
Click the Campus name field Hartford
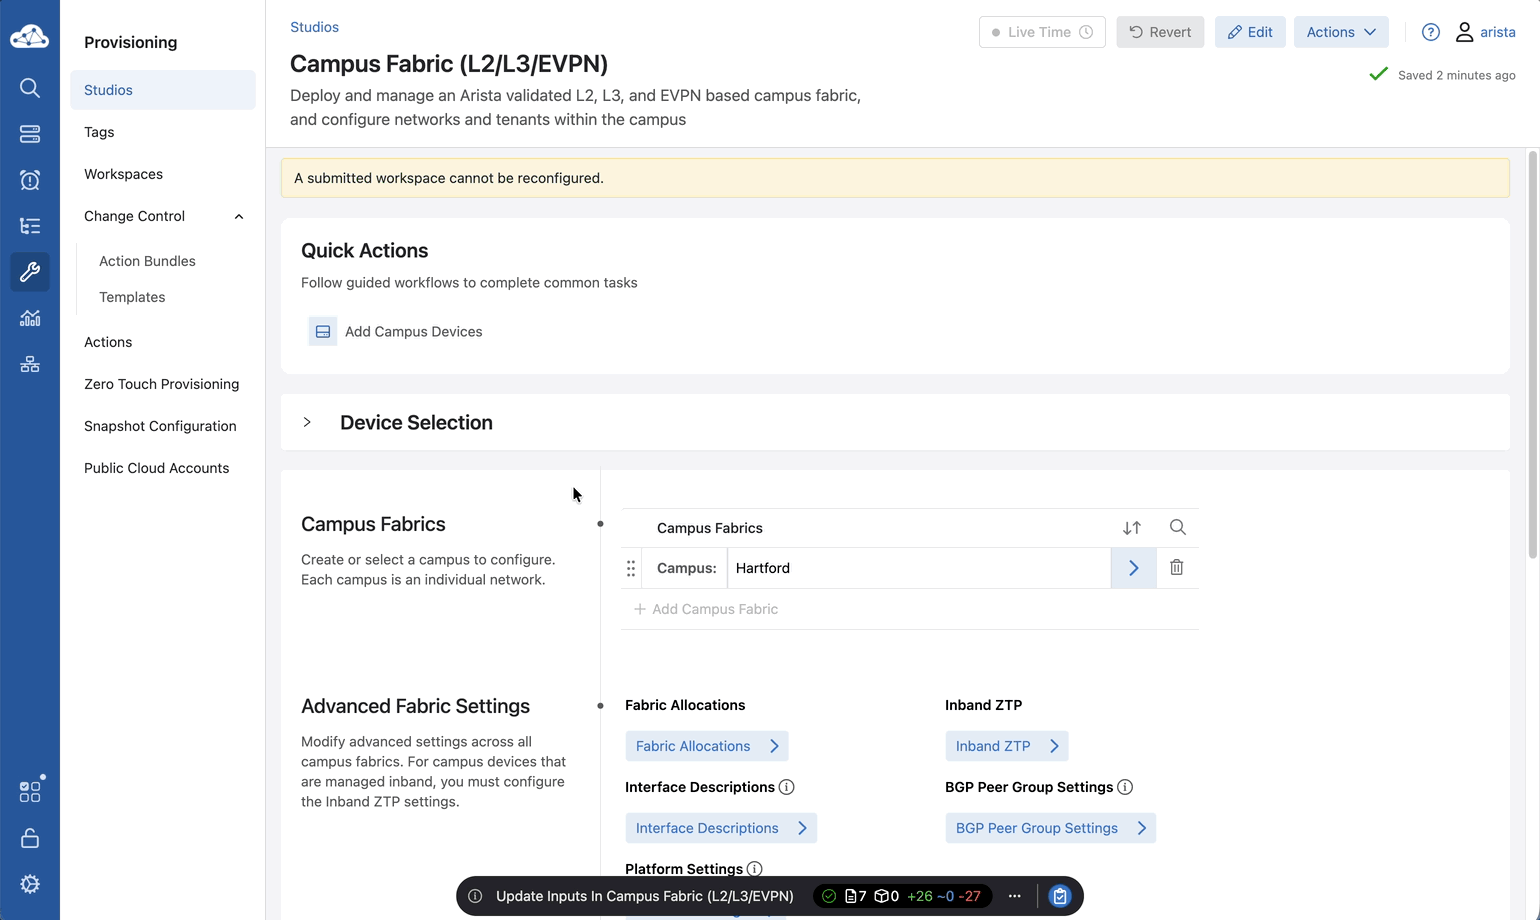point(919,568)
